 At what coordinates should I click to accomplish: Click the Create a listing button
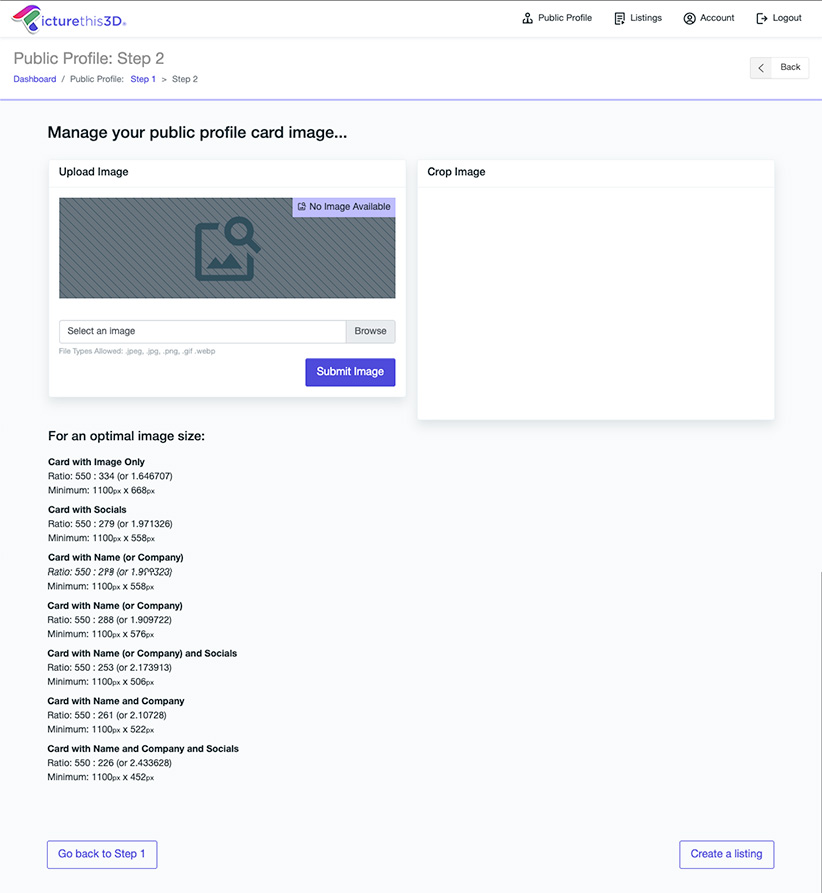point(726,854)
